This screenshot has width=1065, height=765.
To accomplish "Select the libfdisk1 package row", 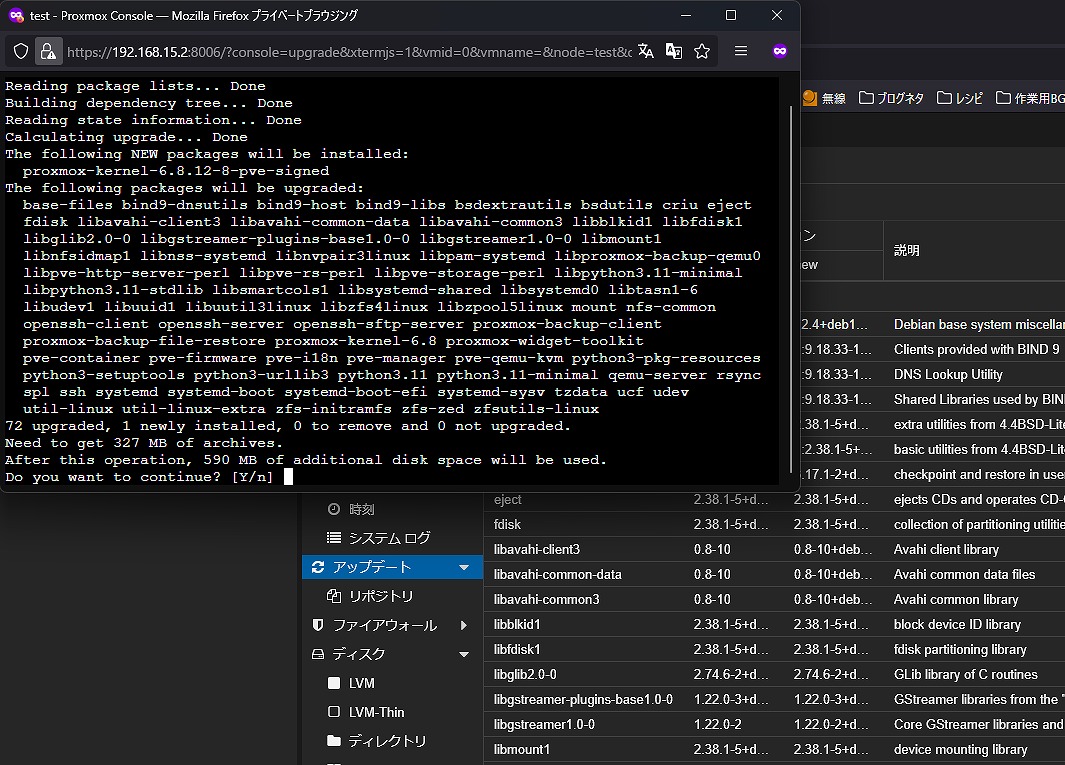I will (774, 650).
